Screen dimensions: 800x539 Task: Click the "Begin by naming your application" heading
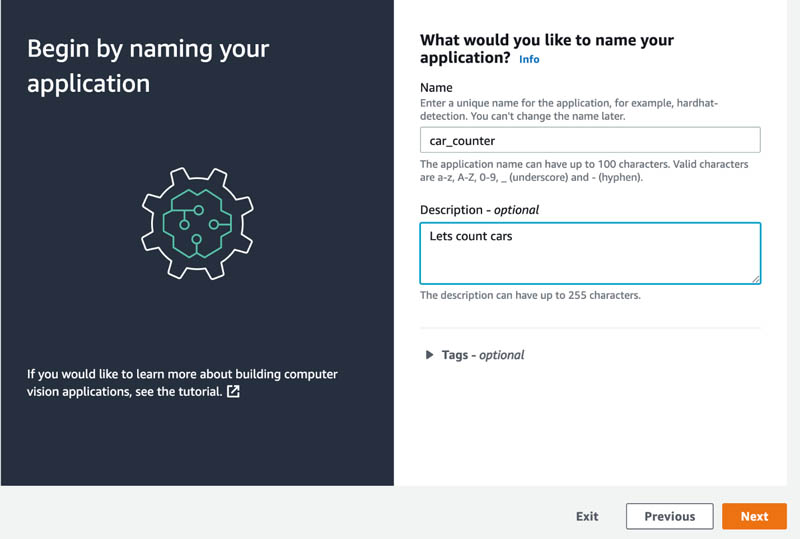coord(148,66)
